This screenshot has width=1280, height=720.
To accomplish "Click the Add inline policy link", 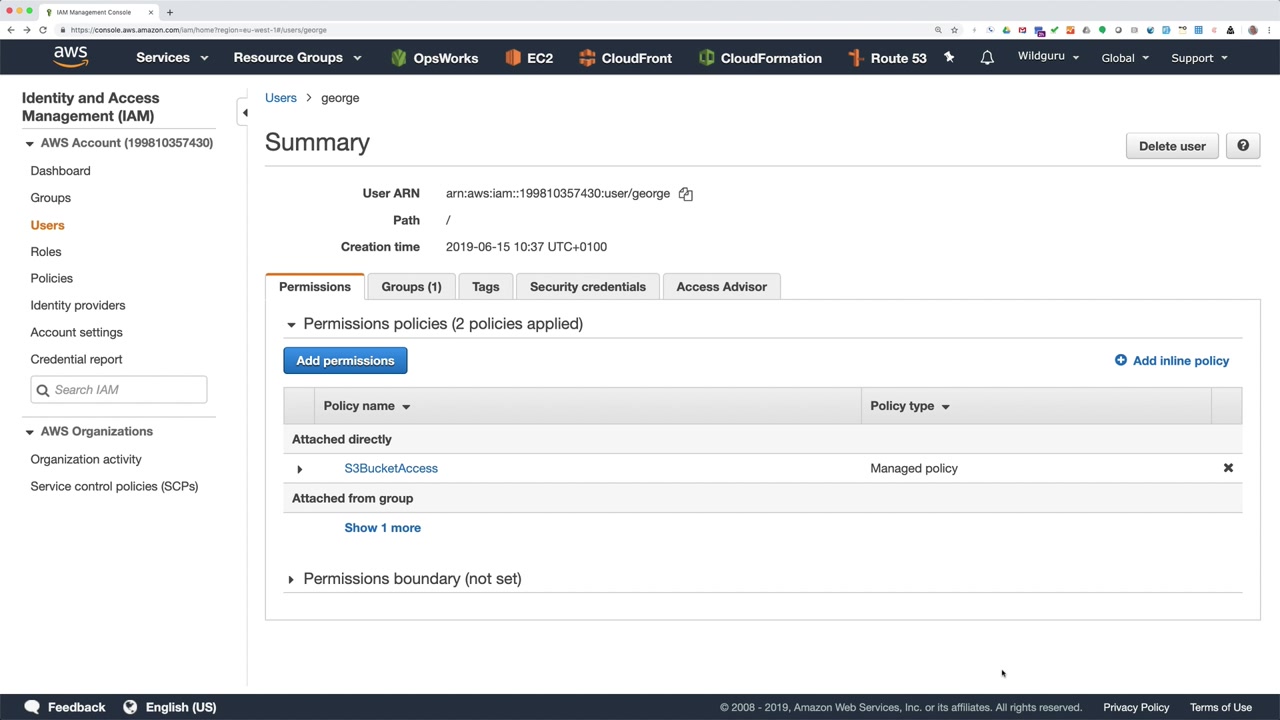I will [x=1172, y=361].
